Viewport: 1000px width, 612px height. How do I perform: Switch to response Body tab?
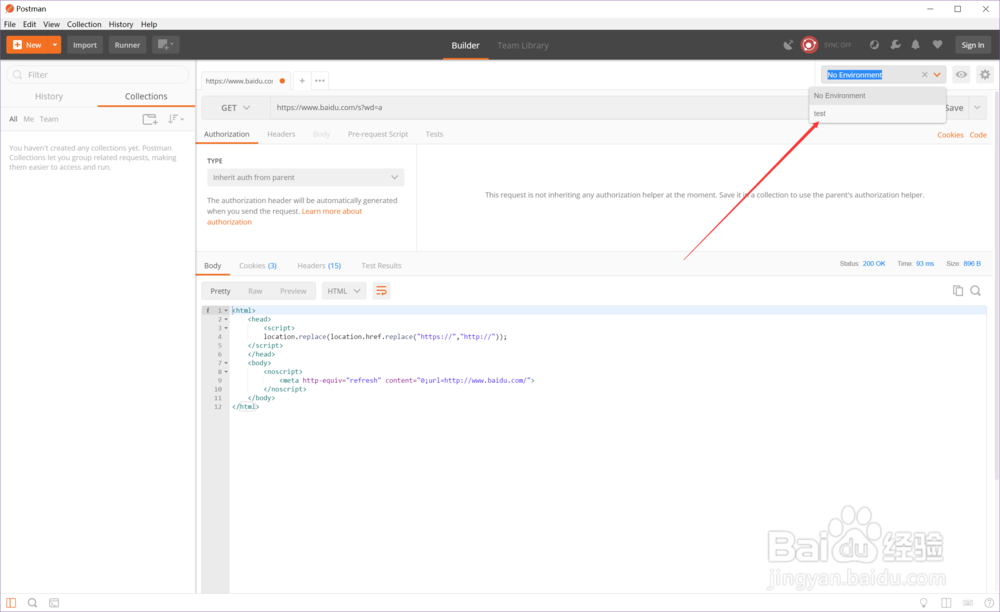[x=212, y=266]
